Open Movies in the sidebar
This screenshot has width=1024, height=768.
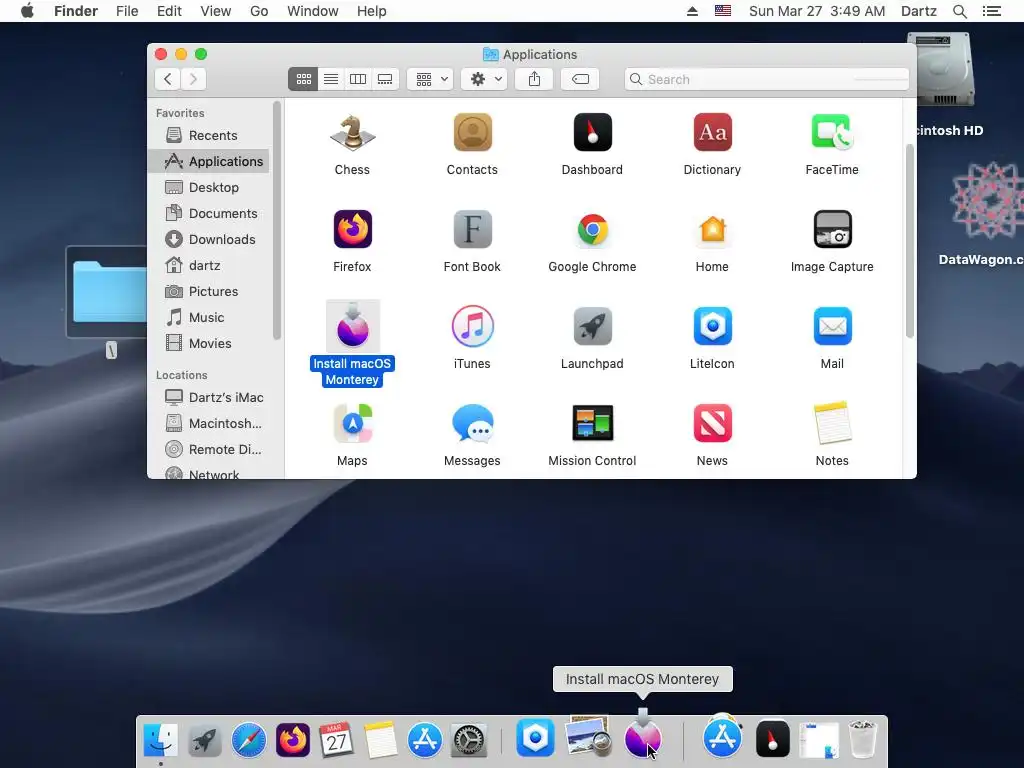pyautogui.click(x=209, y=344)
